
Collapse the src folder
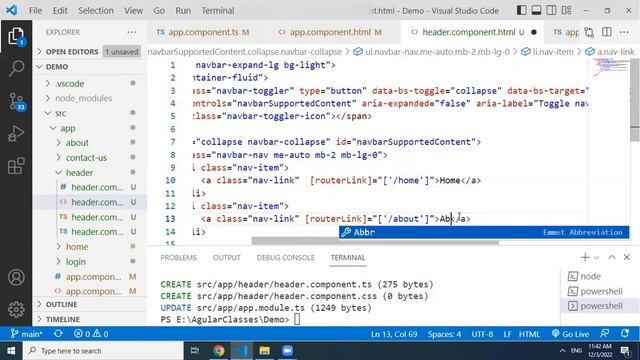(90, 113)
